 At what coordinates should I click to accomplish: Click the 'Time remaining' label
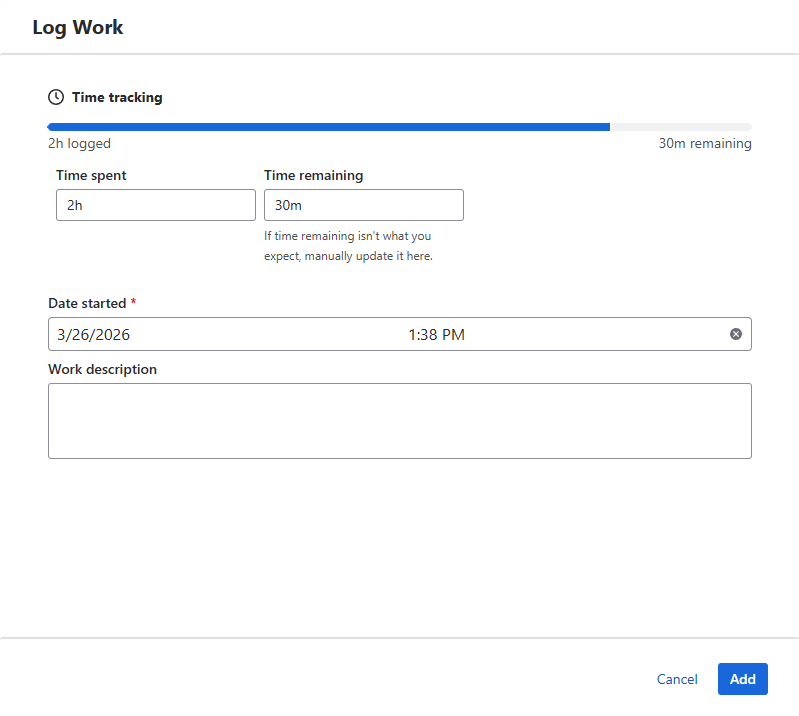(313, 175)
